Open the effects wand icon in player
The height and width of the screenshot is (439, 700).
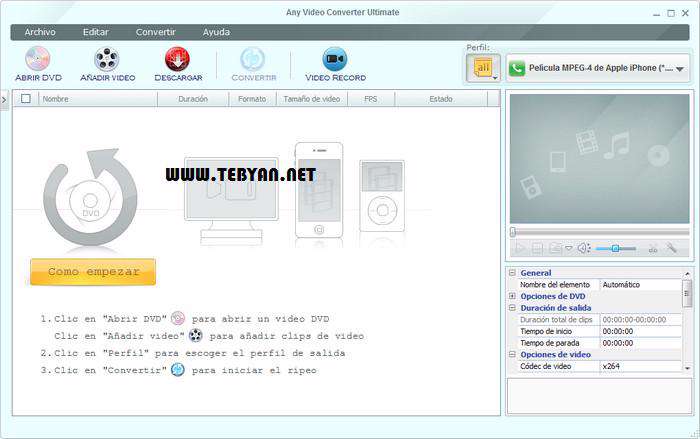coord(672,248)
